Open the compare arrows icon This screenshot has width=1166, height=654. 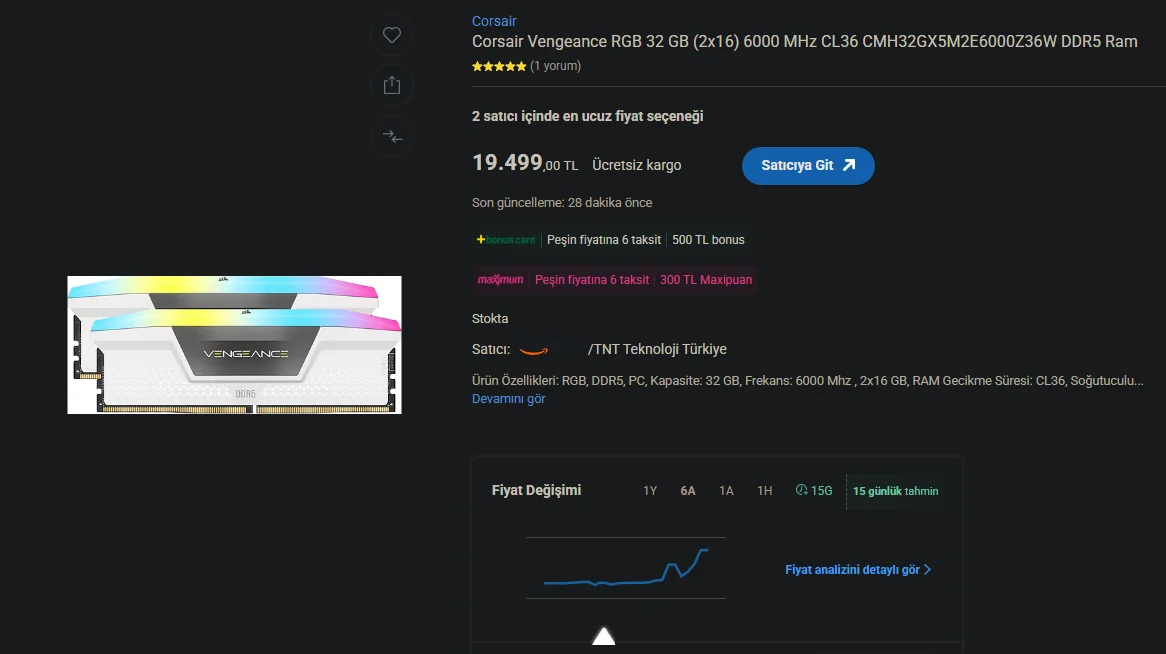coord(392,137)
